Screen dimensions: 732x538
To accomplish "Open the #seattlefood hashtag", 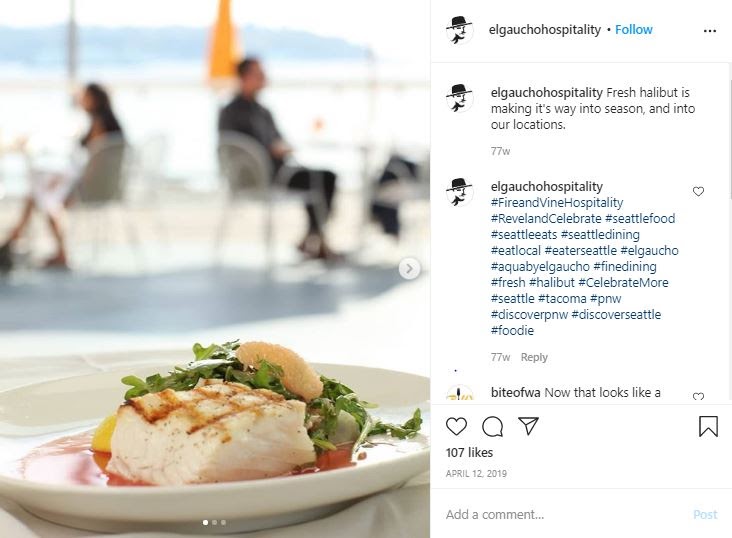I will [x=640, y=219].
